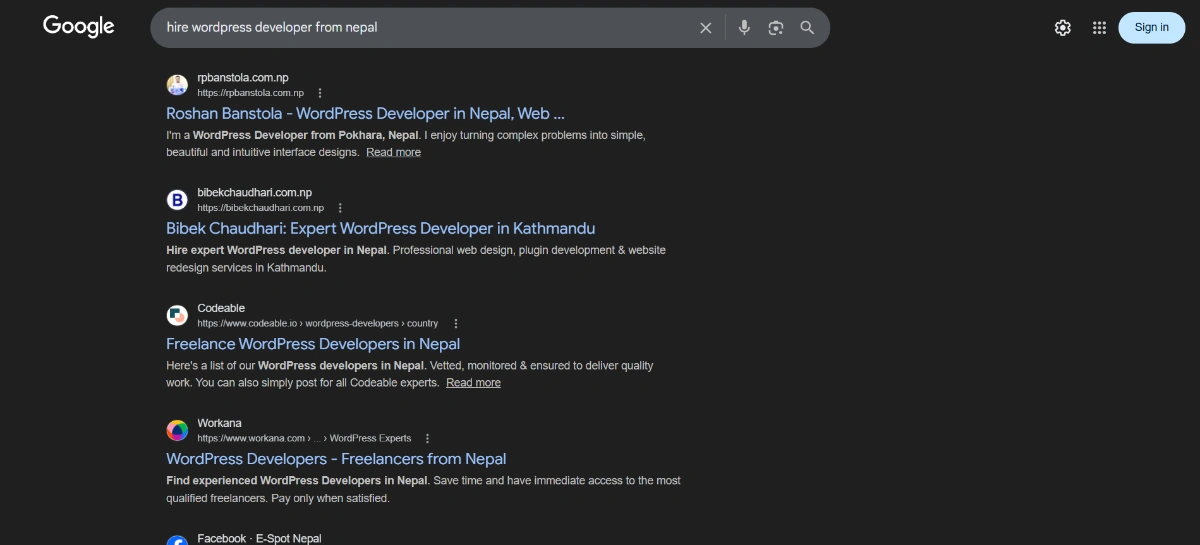Click Read more under Roshan Banstola snippet
The height and width of the screenshot is (545, 1200).
pyautogui.click(x=393, y=153)
